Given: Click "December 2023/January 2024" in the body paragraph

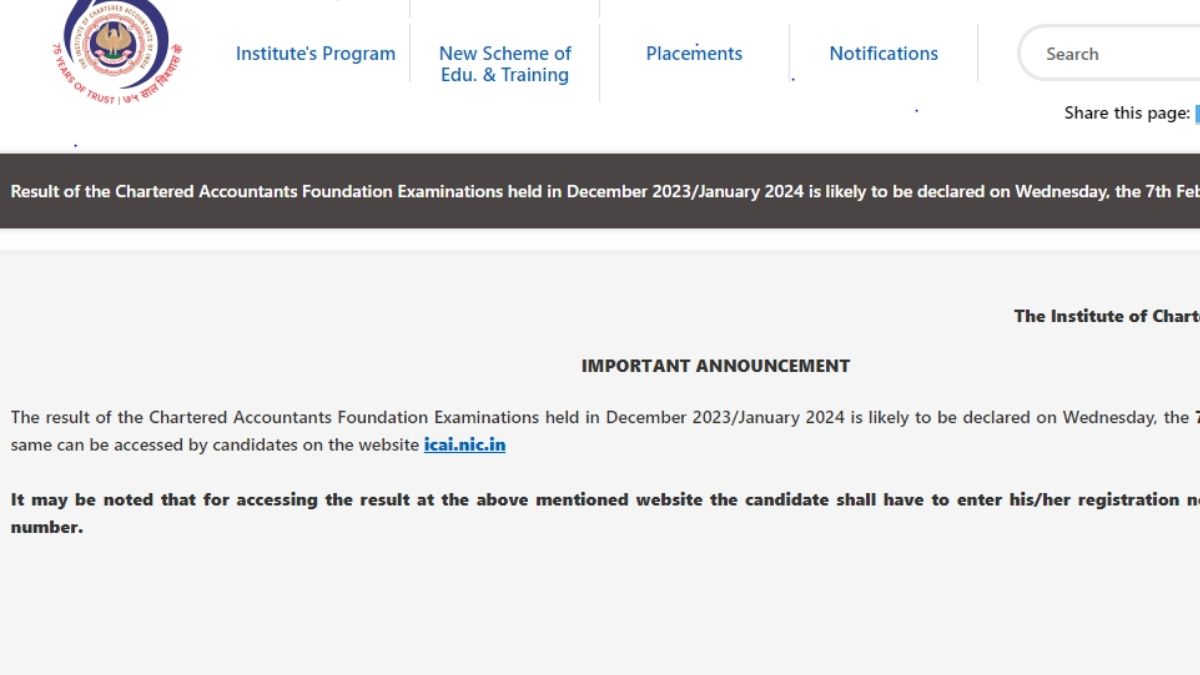Looking at the screenshot, I should coord(724,418).
